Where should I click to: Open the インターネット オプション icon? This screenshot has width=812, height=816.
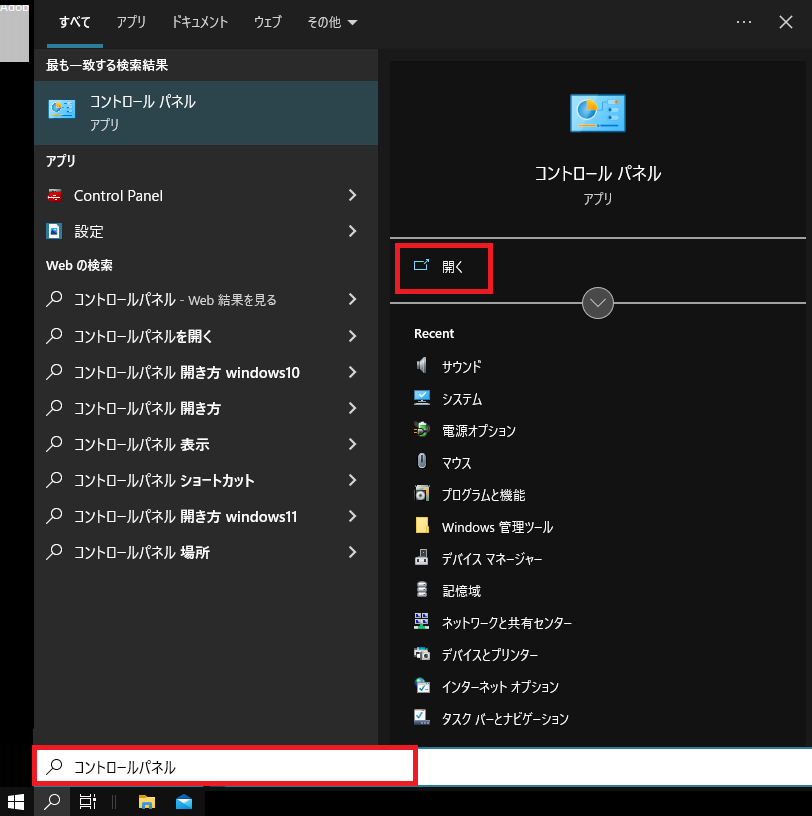tap(422, 686)
